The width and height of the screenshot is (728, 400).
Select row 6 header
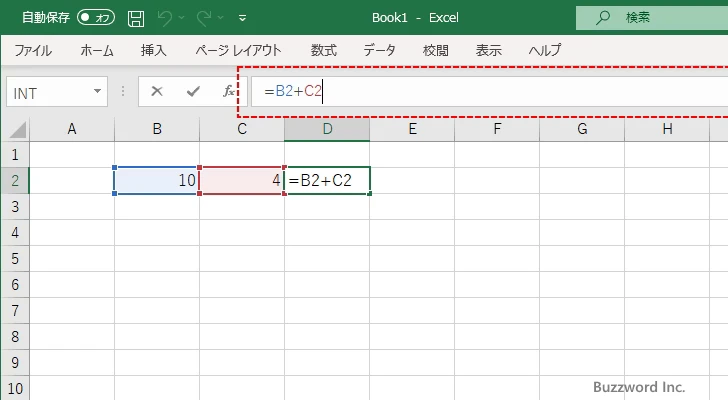(x=15, y=284)
